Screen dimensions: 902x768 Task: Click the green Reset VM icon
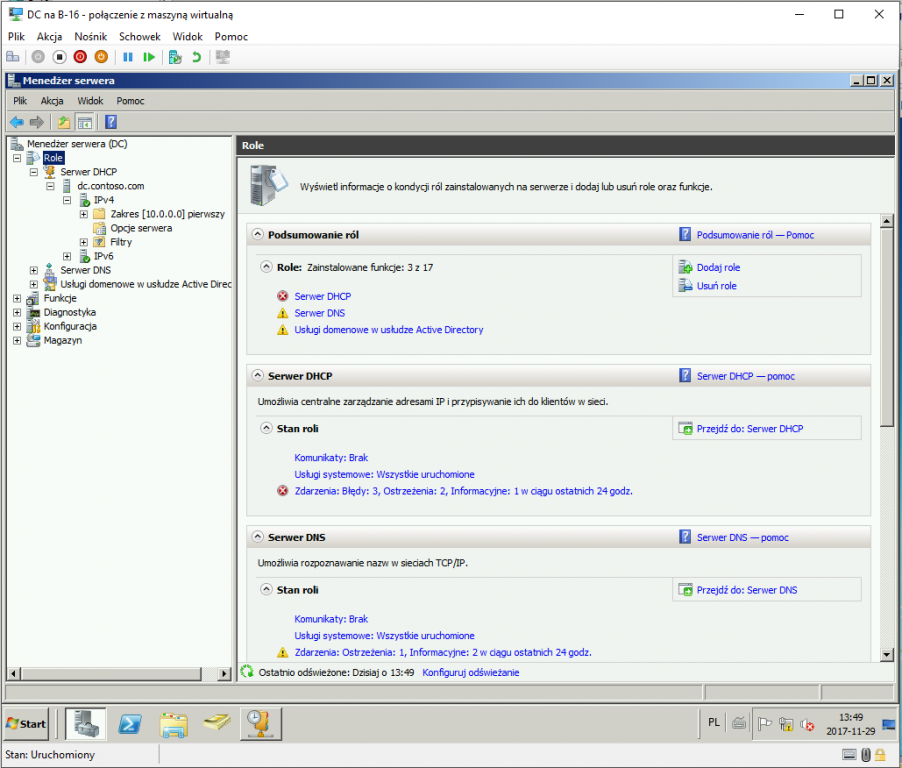pos(149,57)
